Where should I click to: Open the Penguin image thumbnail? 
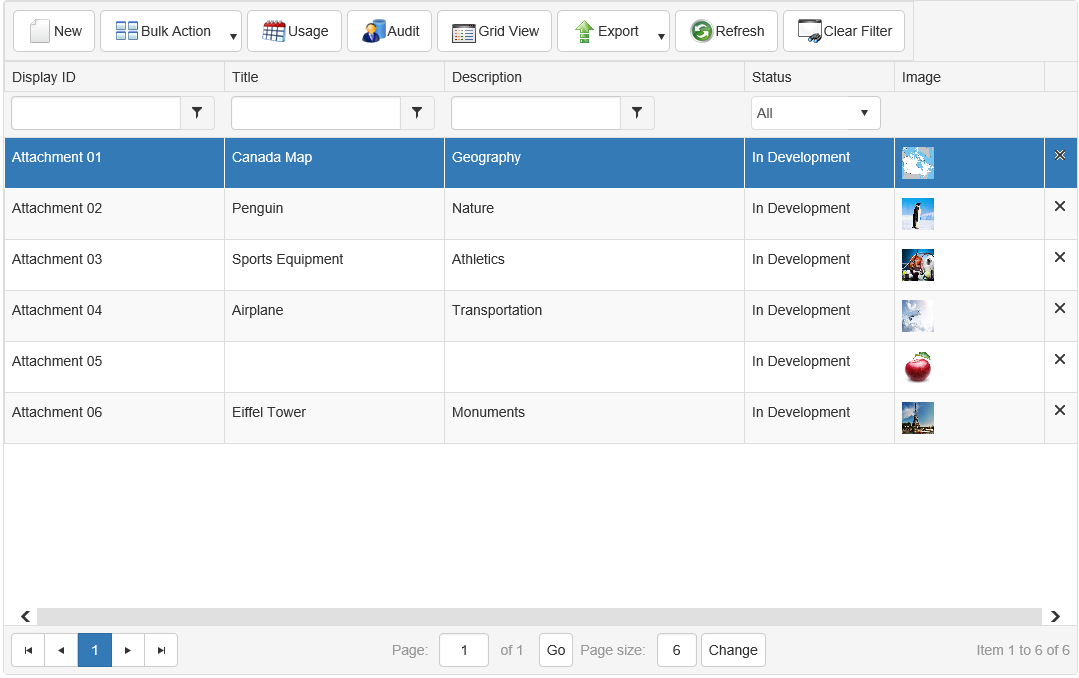pyautogui.click(x=917, y=214)
